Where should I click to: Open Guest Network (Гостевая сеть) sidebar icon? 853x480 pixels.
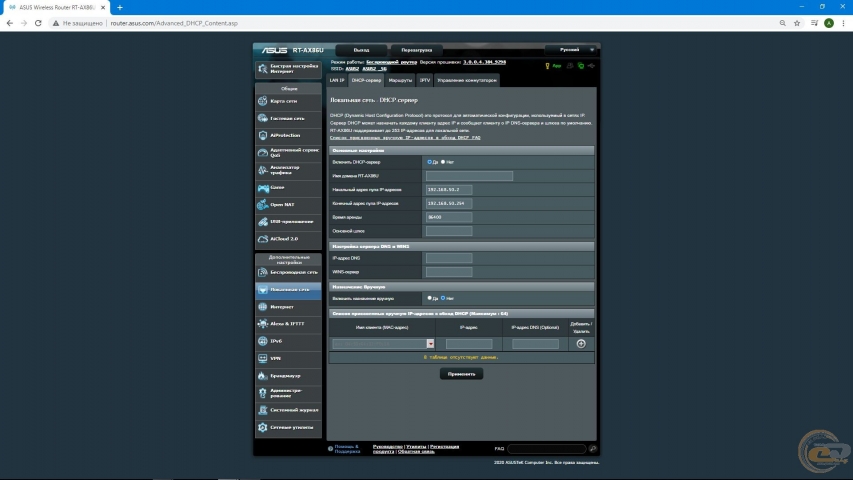(263, 118)
